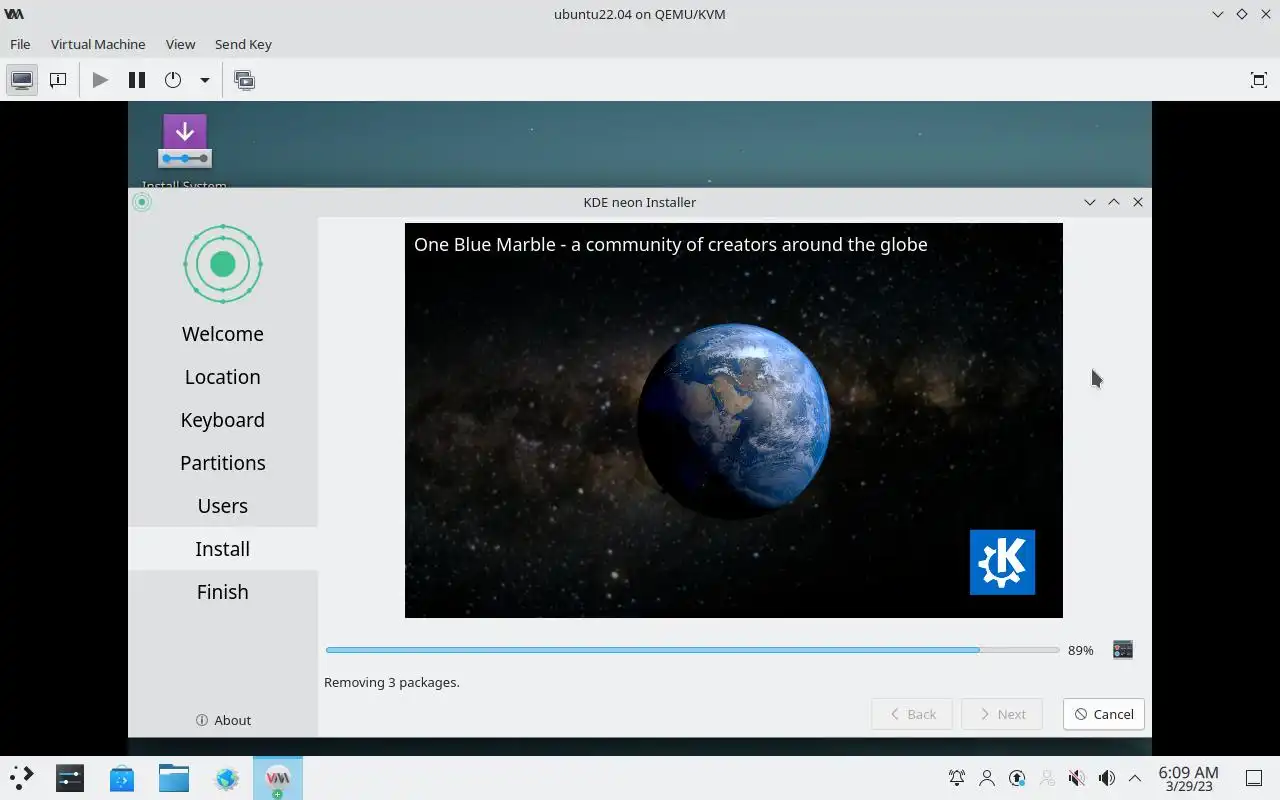Open the Install System desktop icon
The width and height of the screenshot is (1280, 800).
tap(184, 150)
